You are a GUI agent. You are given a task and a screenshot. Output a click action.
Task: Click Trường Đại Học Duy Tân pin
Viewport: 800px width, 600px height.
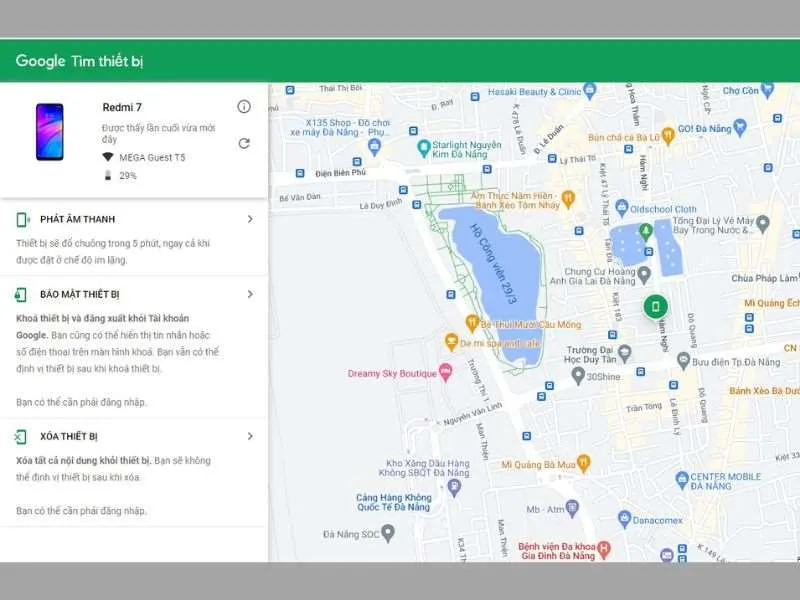(x=624, y=353)
